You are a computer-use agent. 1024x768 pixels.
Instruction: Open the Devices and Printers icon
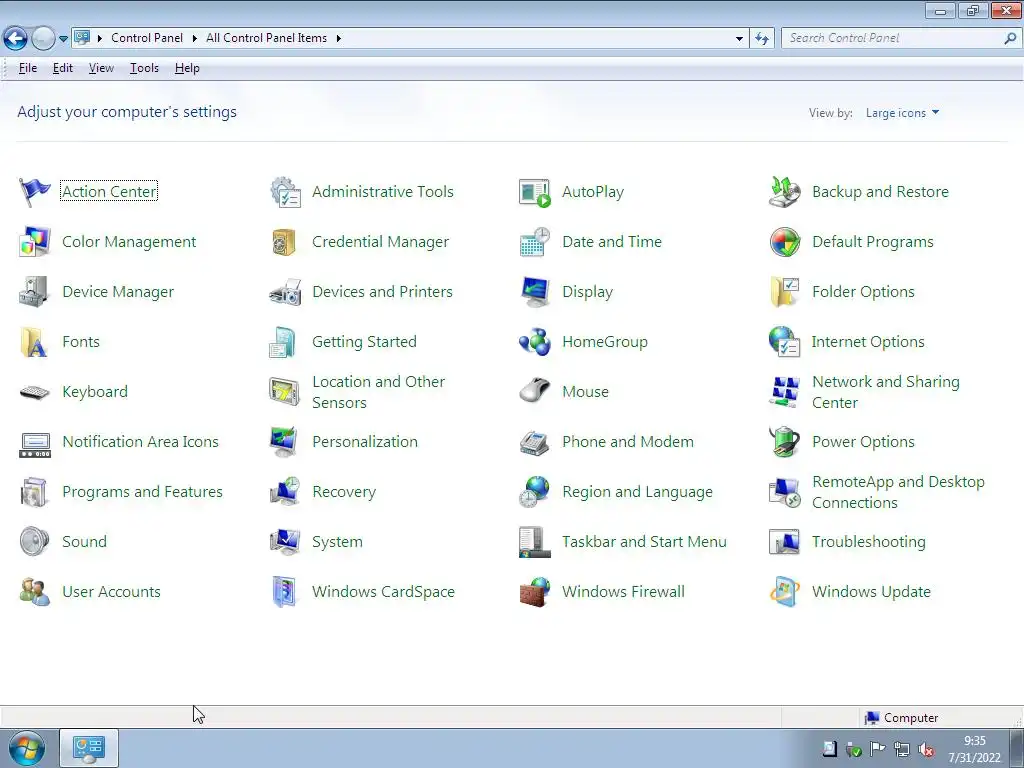[285, 292]
